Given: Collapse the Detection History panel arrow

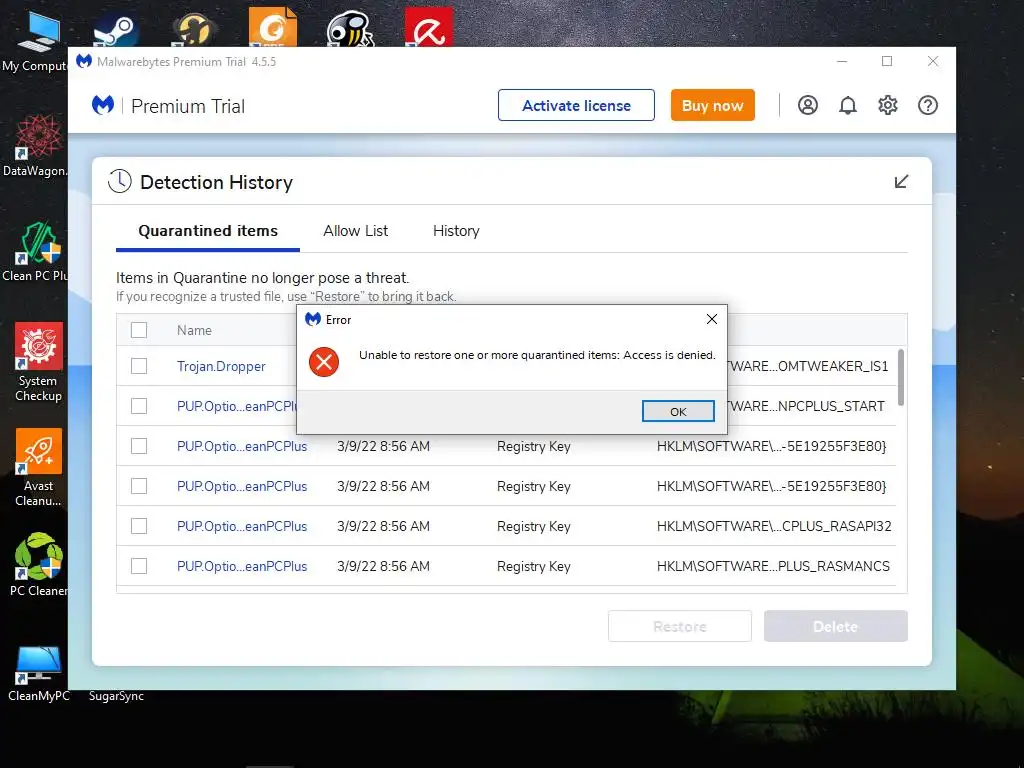Looking at the screenshot, I should (x=901, y=182).
